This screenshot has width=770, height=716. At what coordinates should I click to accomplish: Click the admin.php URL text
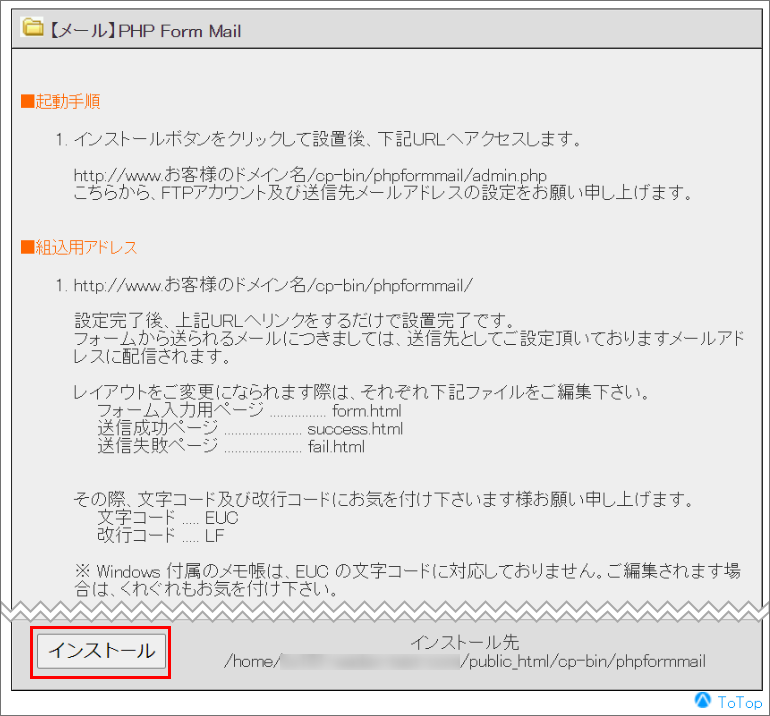point(310,175)
